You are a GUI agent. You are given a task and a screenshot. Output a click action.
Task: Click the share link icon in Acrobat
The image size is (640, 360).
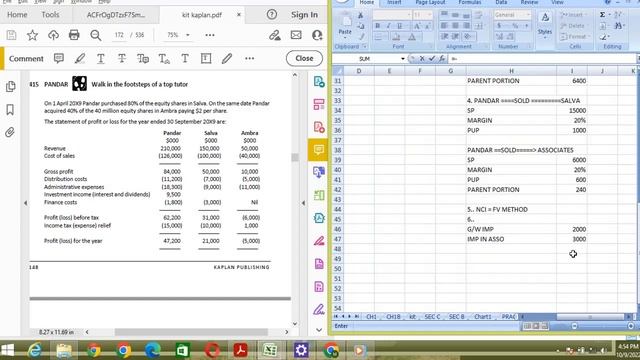tap(275, 35)
